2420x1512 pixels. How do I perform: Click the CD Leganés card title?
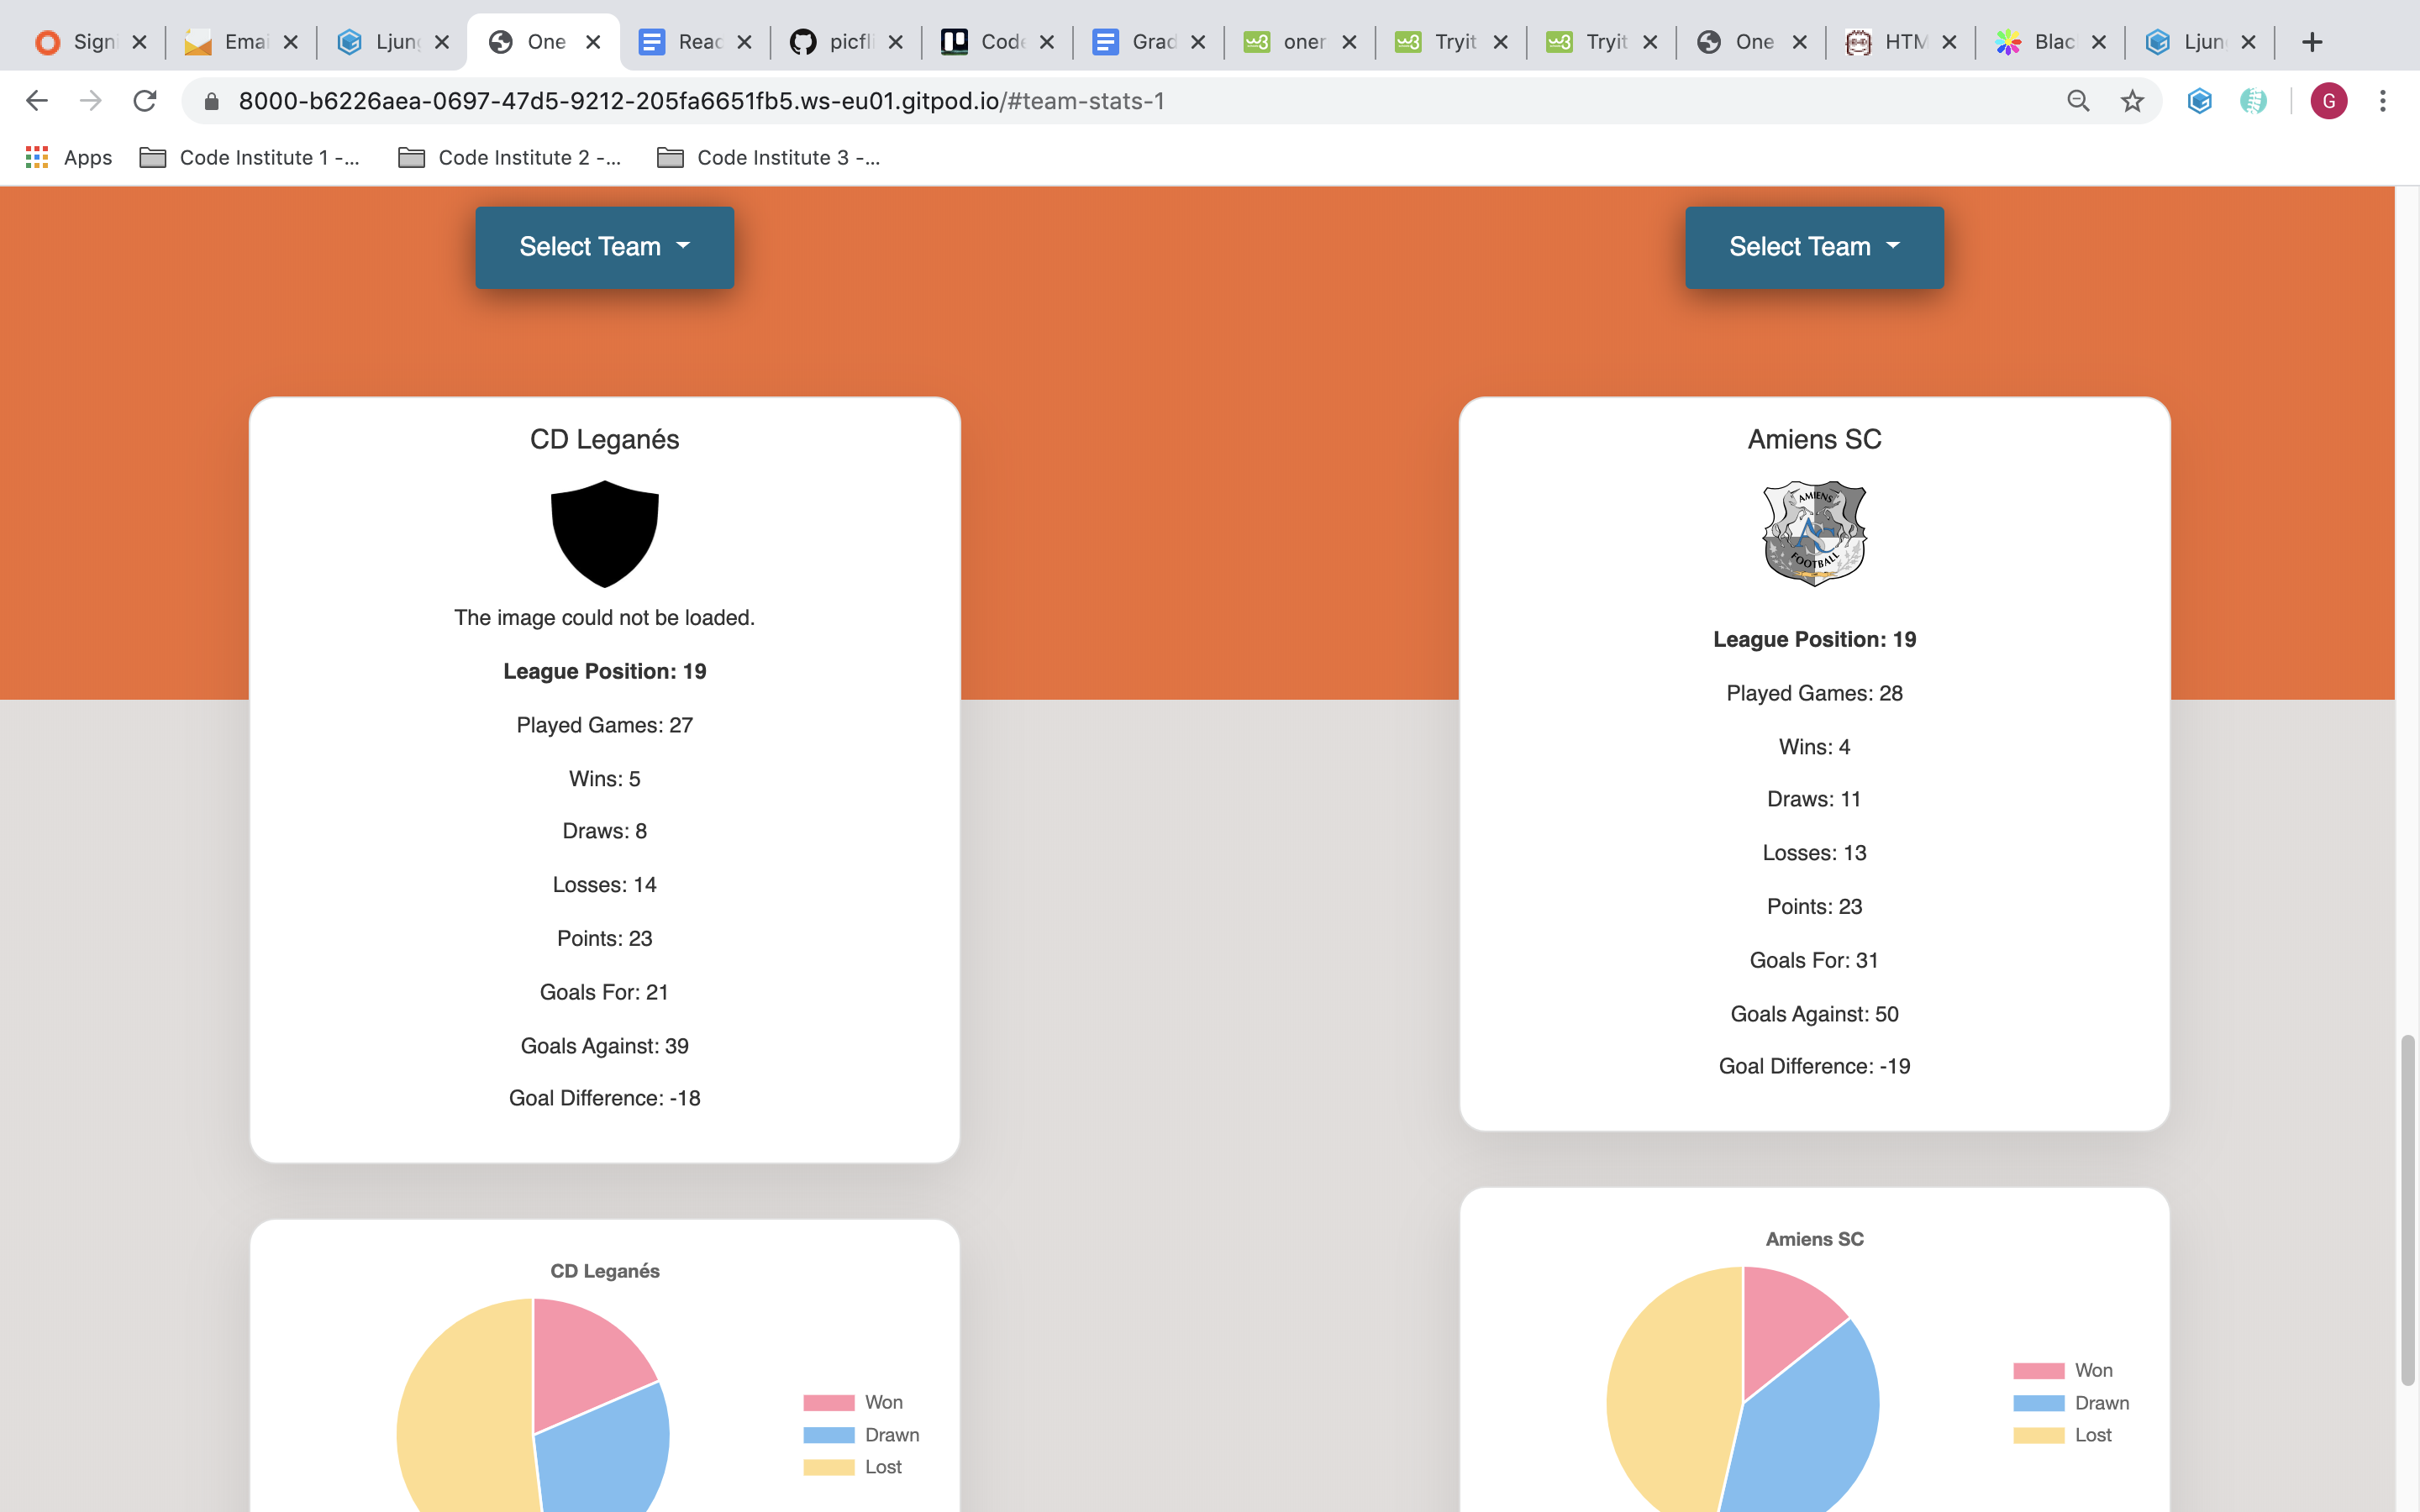(604, 439)
